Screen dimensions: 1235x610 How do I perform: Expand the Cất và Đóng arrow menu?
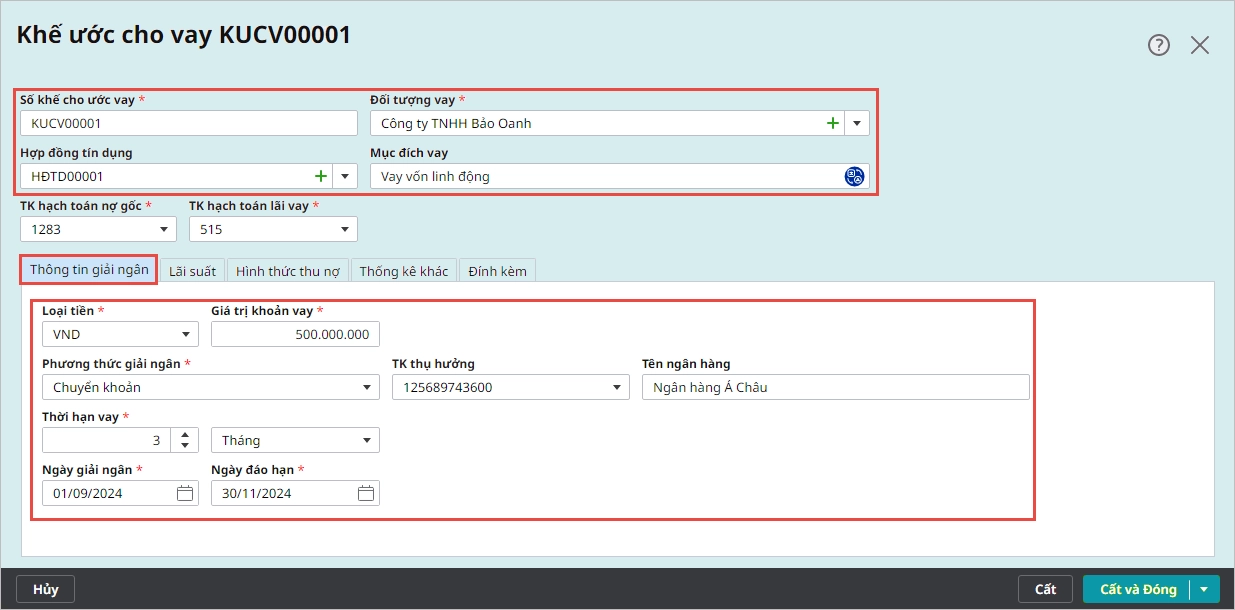[1206, 589]
